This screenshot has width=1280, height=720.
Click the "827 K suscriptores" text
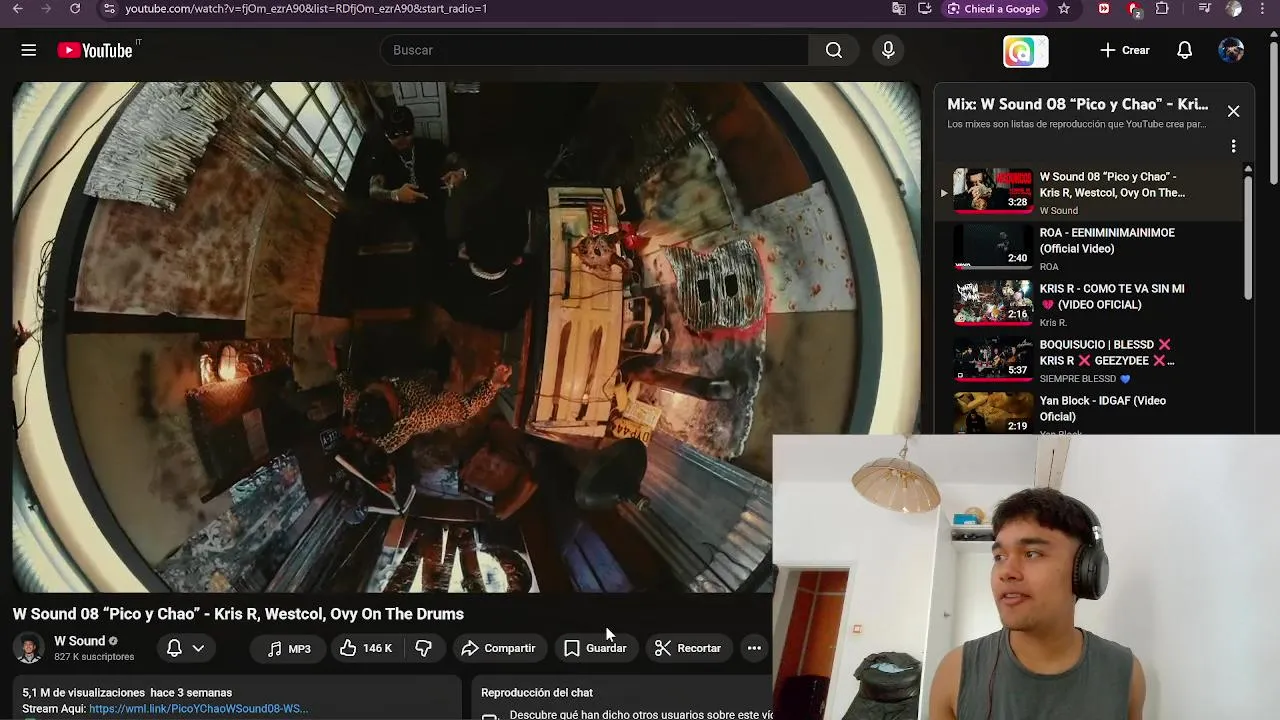tap(94, 657)
